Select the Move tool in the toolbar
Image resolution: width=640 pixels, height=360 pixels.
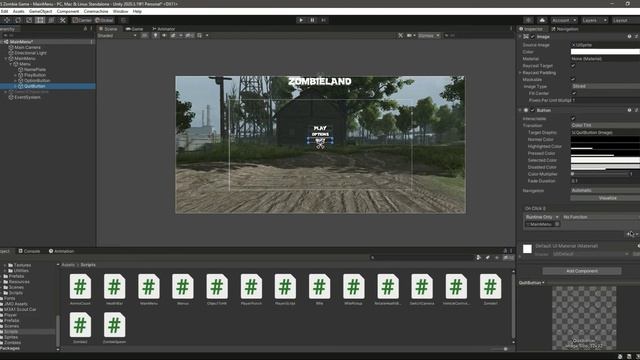point(7,20)
